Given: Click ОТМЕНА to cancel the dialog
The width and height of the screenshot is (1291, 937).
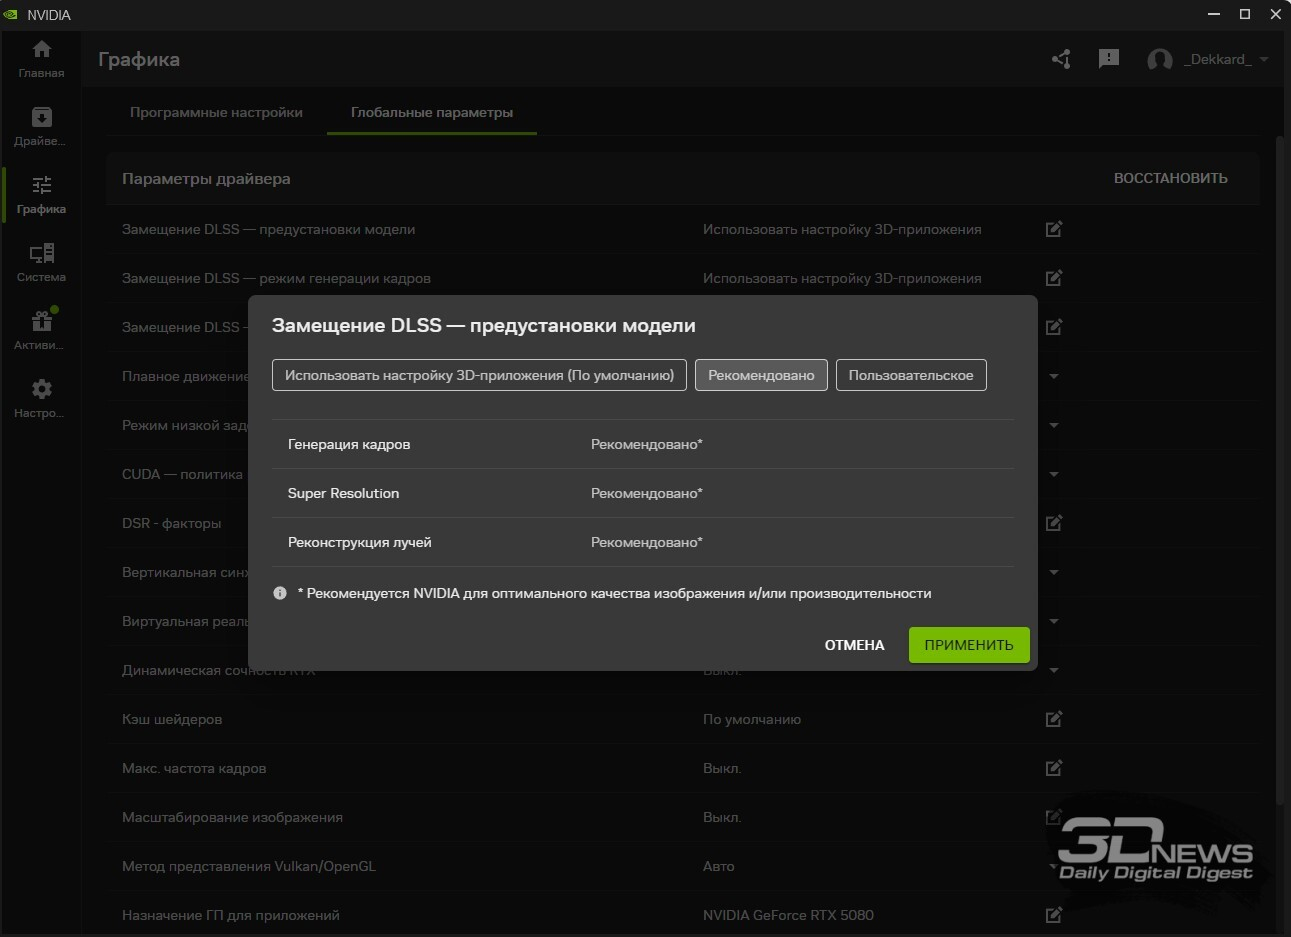Looking at the screenshot, I should [855, 645].
